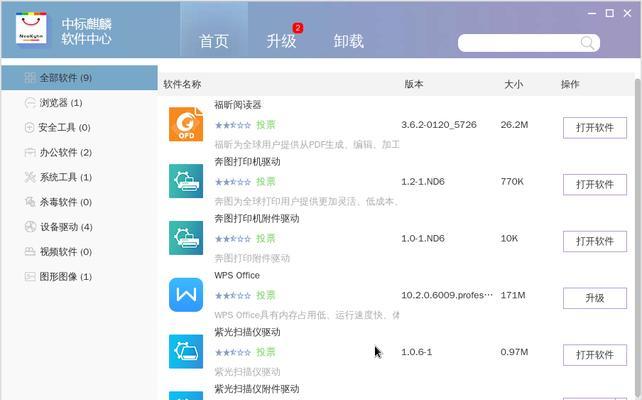This screenshot has width=642, height=400.
Task: Click the device driver category icon
Action: tap(30, 227)
